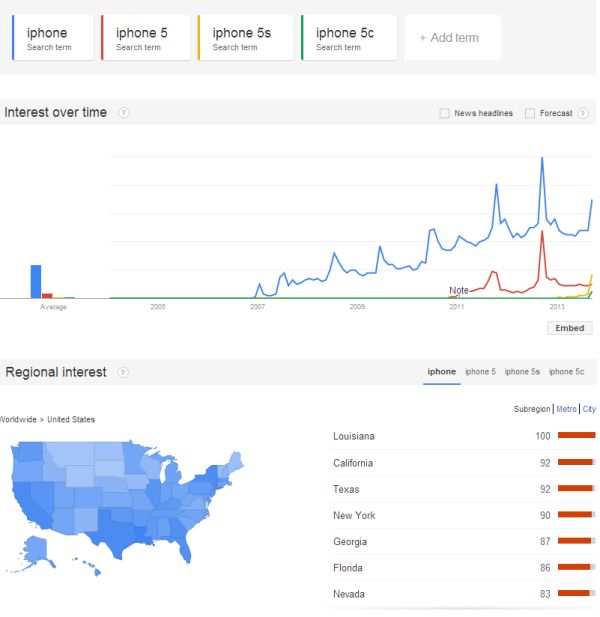Switch to iphone 5c regional tab

tap(566, 372)
